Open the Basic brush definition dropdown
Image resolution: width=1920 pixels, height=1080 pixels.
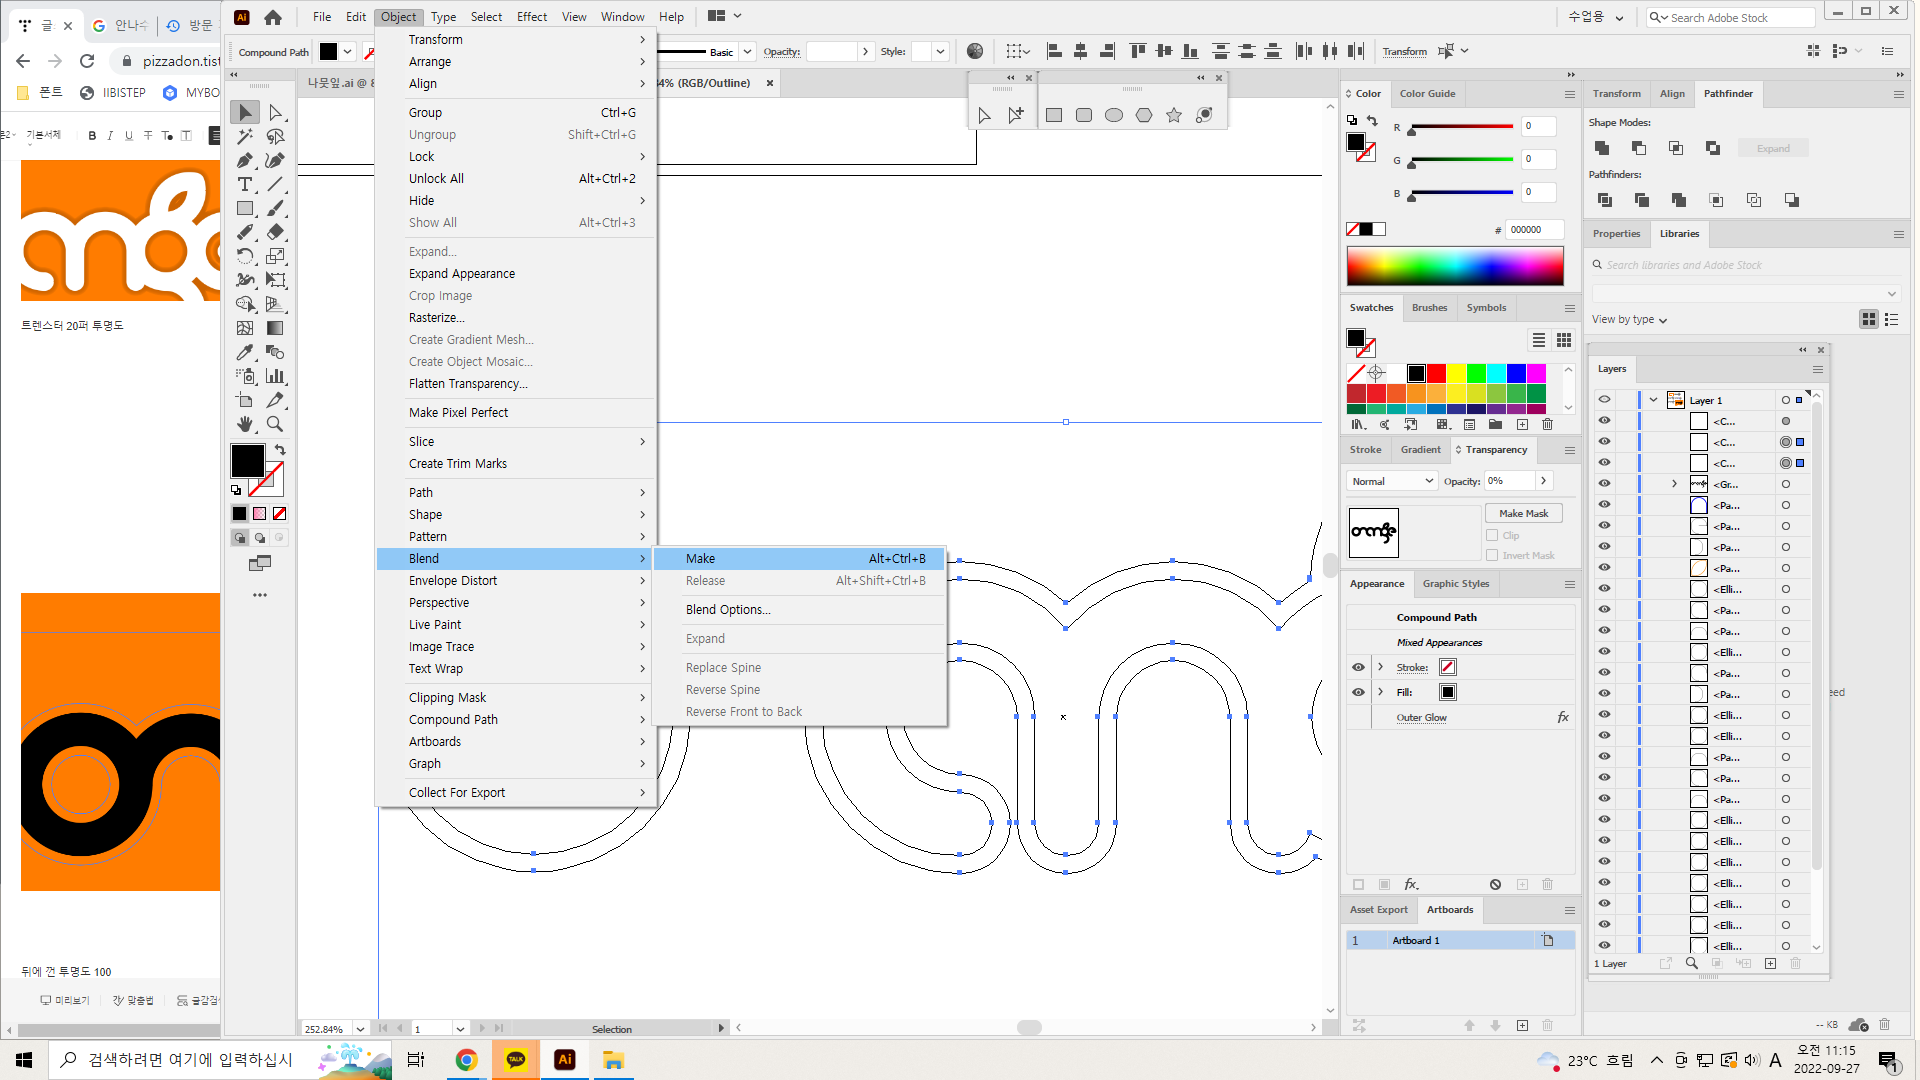pyautogui.click(x=747, y=52)
